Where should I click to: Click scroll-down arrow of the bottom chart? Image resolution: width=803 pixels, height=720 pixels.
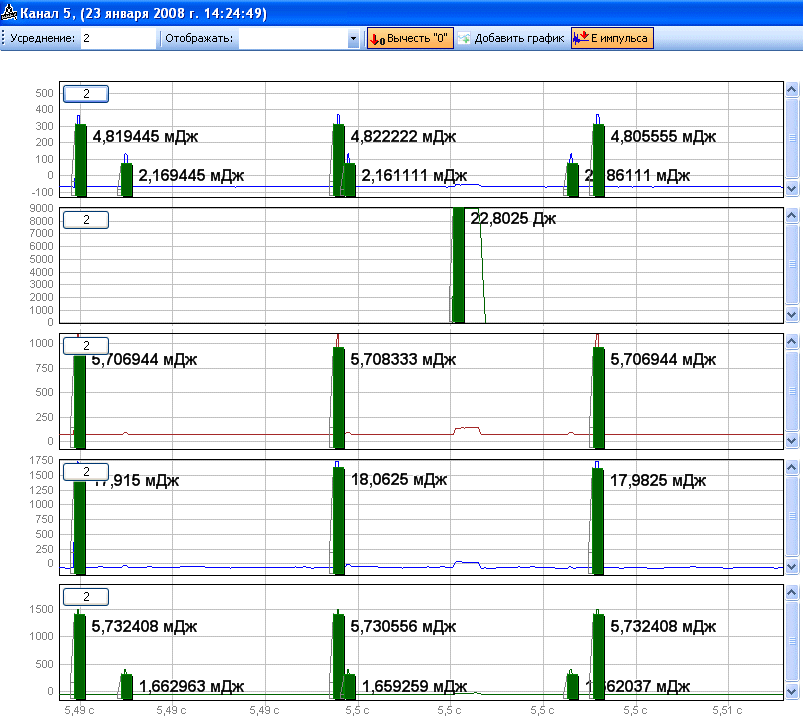[x=792, y=691]
